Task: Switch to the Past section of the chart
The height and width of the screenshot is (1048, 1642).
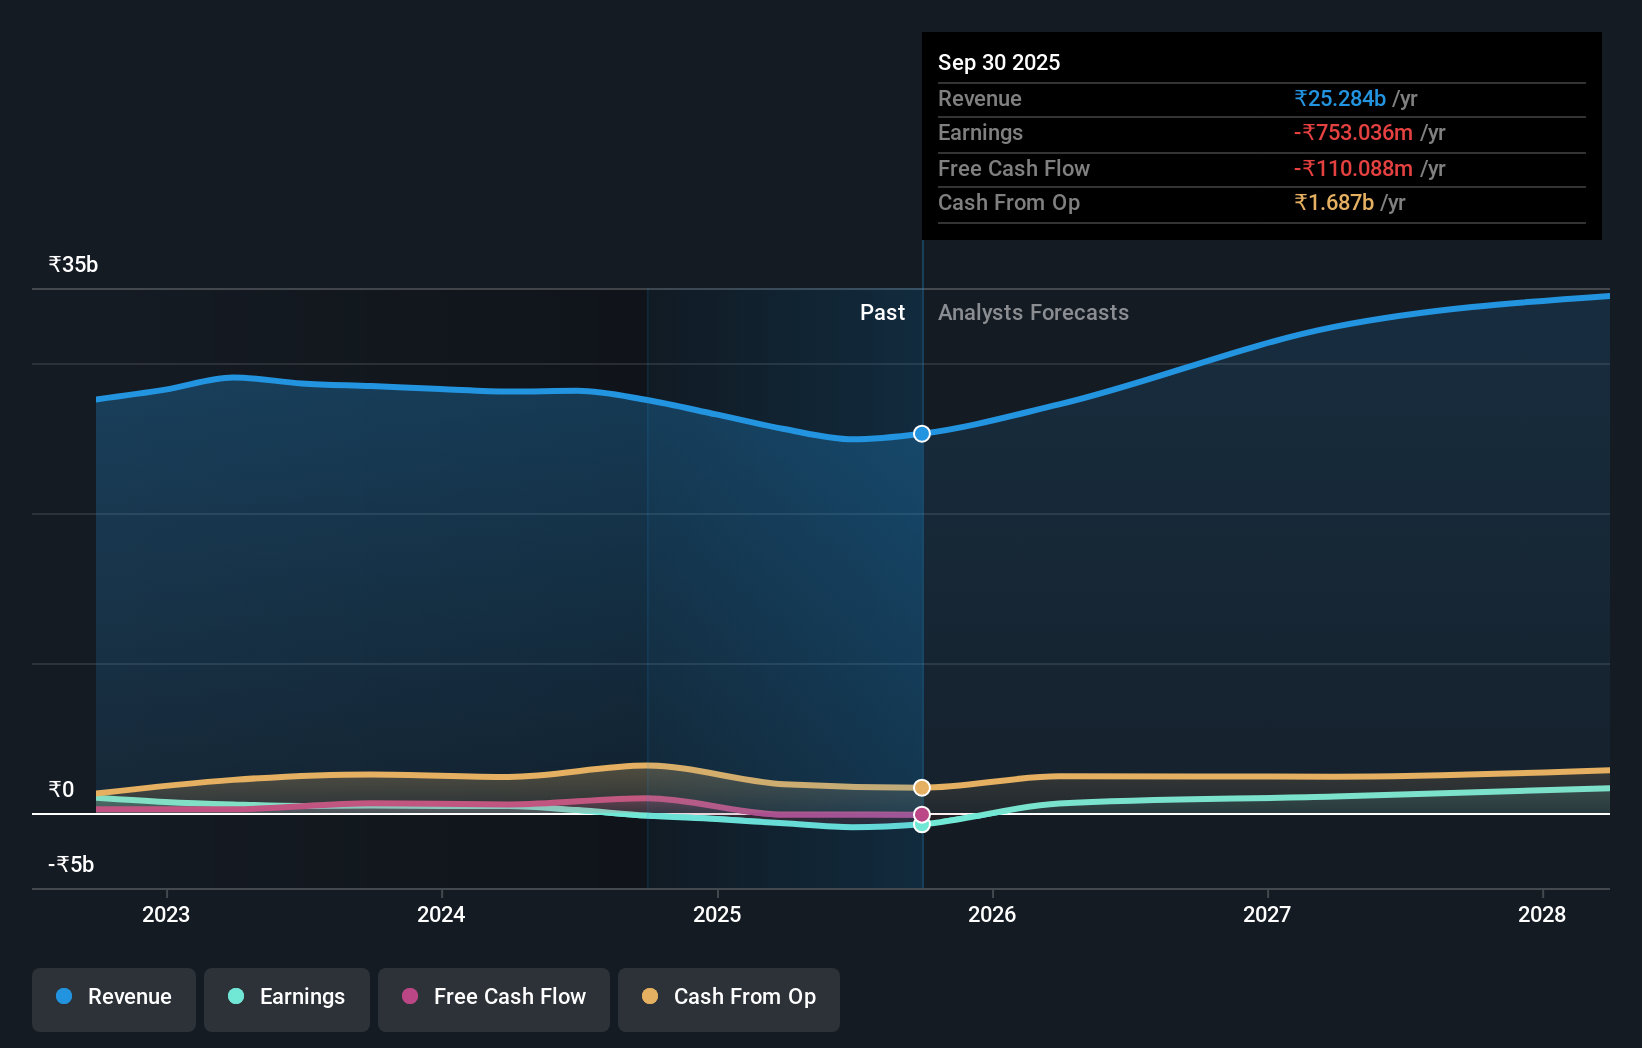Action: (882, 312)
